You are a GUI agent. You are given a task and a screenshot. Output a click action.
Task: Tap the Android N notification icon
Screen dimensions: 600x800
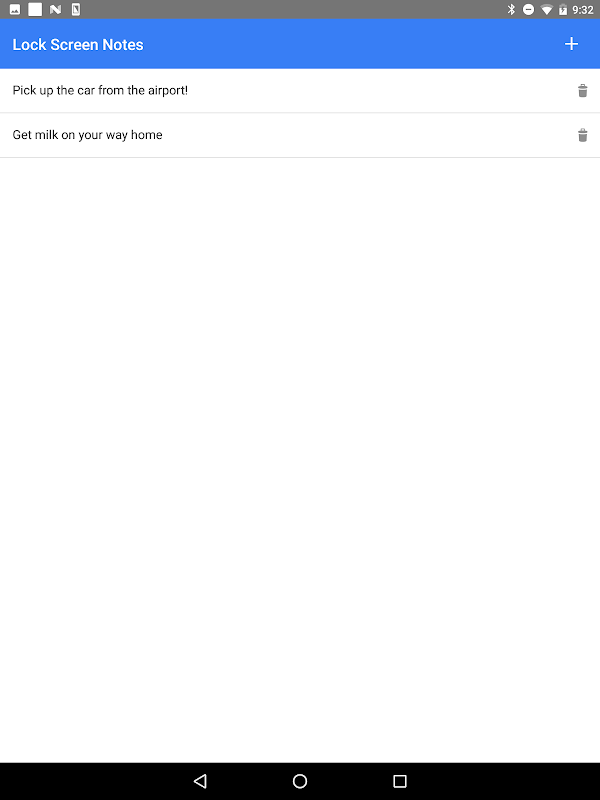56,9
